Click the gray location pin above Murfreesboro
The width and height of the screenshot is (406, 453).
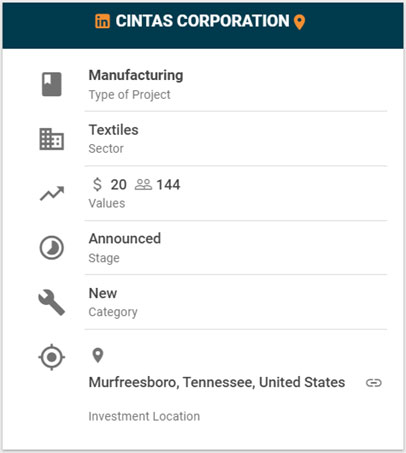(98, 355)
